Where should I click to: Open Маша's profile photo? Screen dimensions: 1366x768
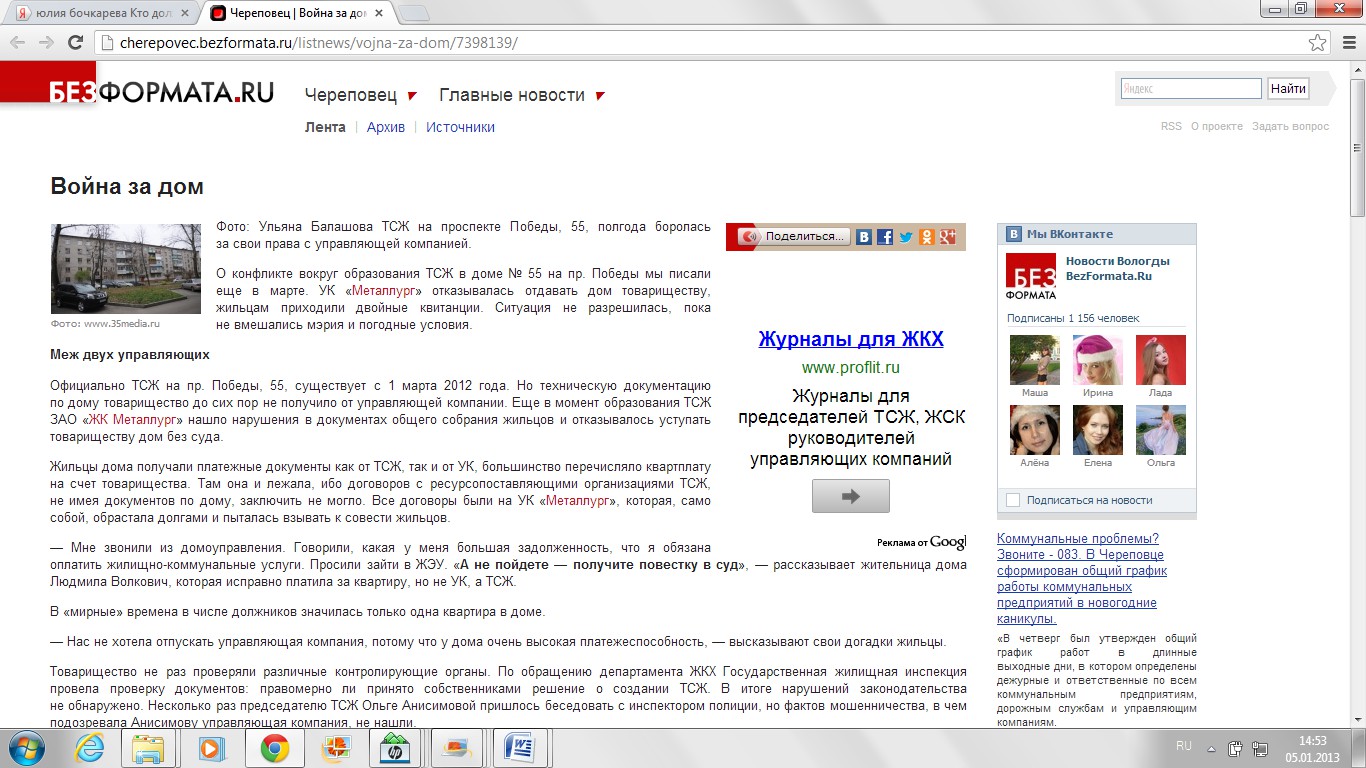[1035, 360]
